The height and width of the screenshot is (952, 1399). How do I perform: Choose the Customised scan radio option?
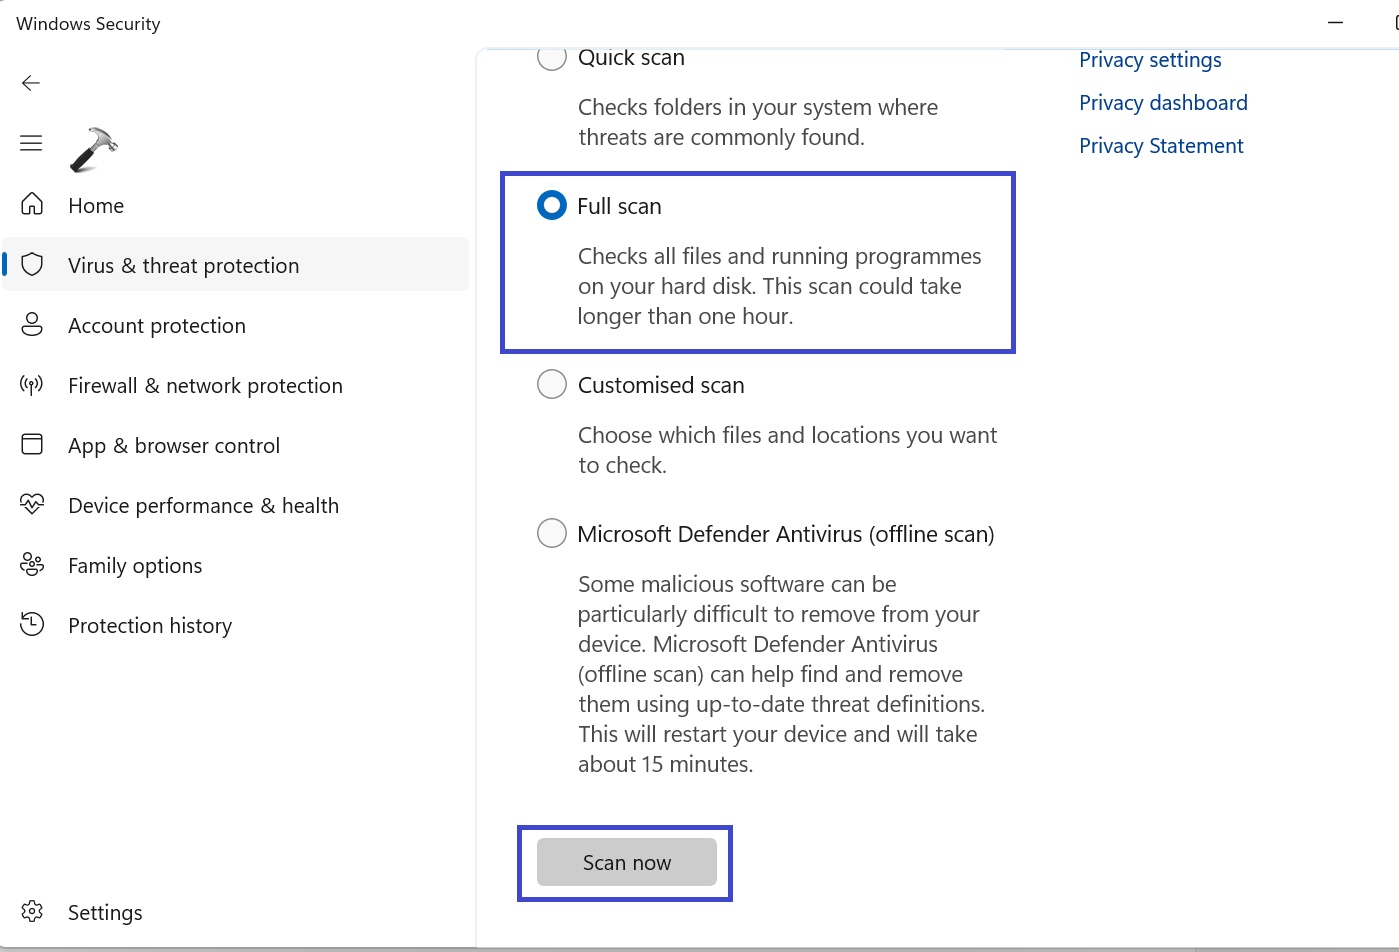[552, 385]
